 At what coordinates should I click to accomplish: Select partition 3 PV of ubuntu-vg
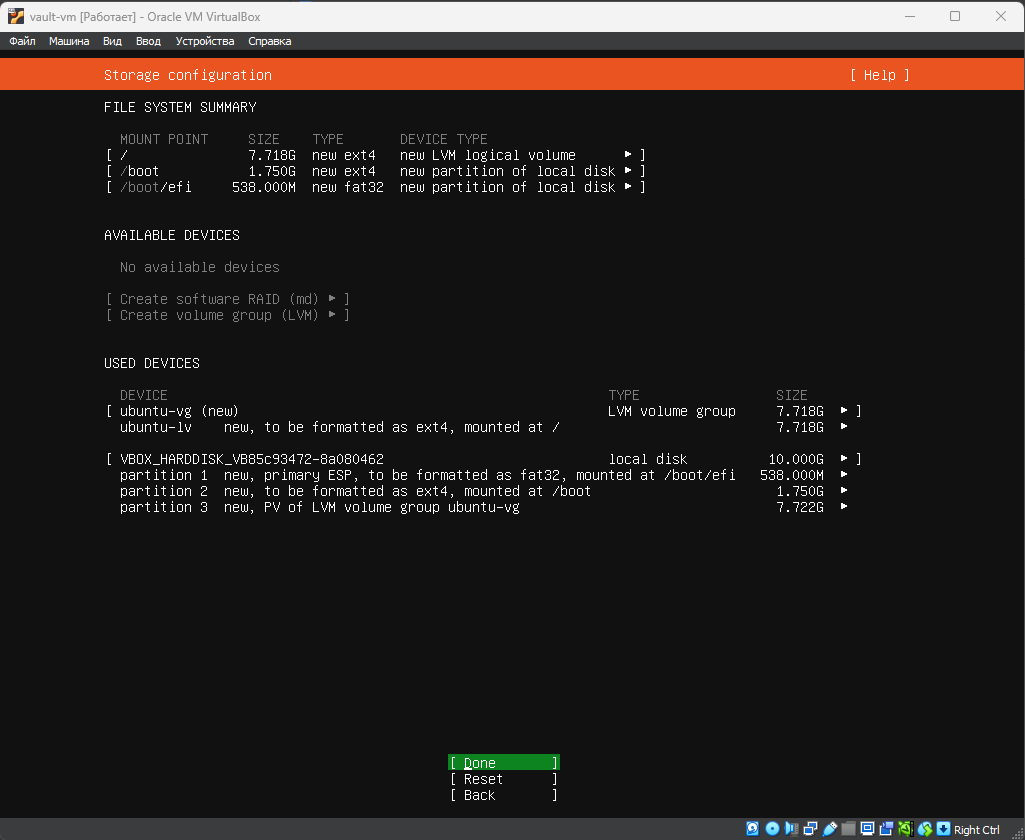click(484, 507)
